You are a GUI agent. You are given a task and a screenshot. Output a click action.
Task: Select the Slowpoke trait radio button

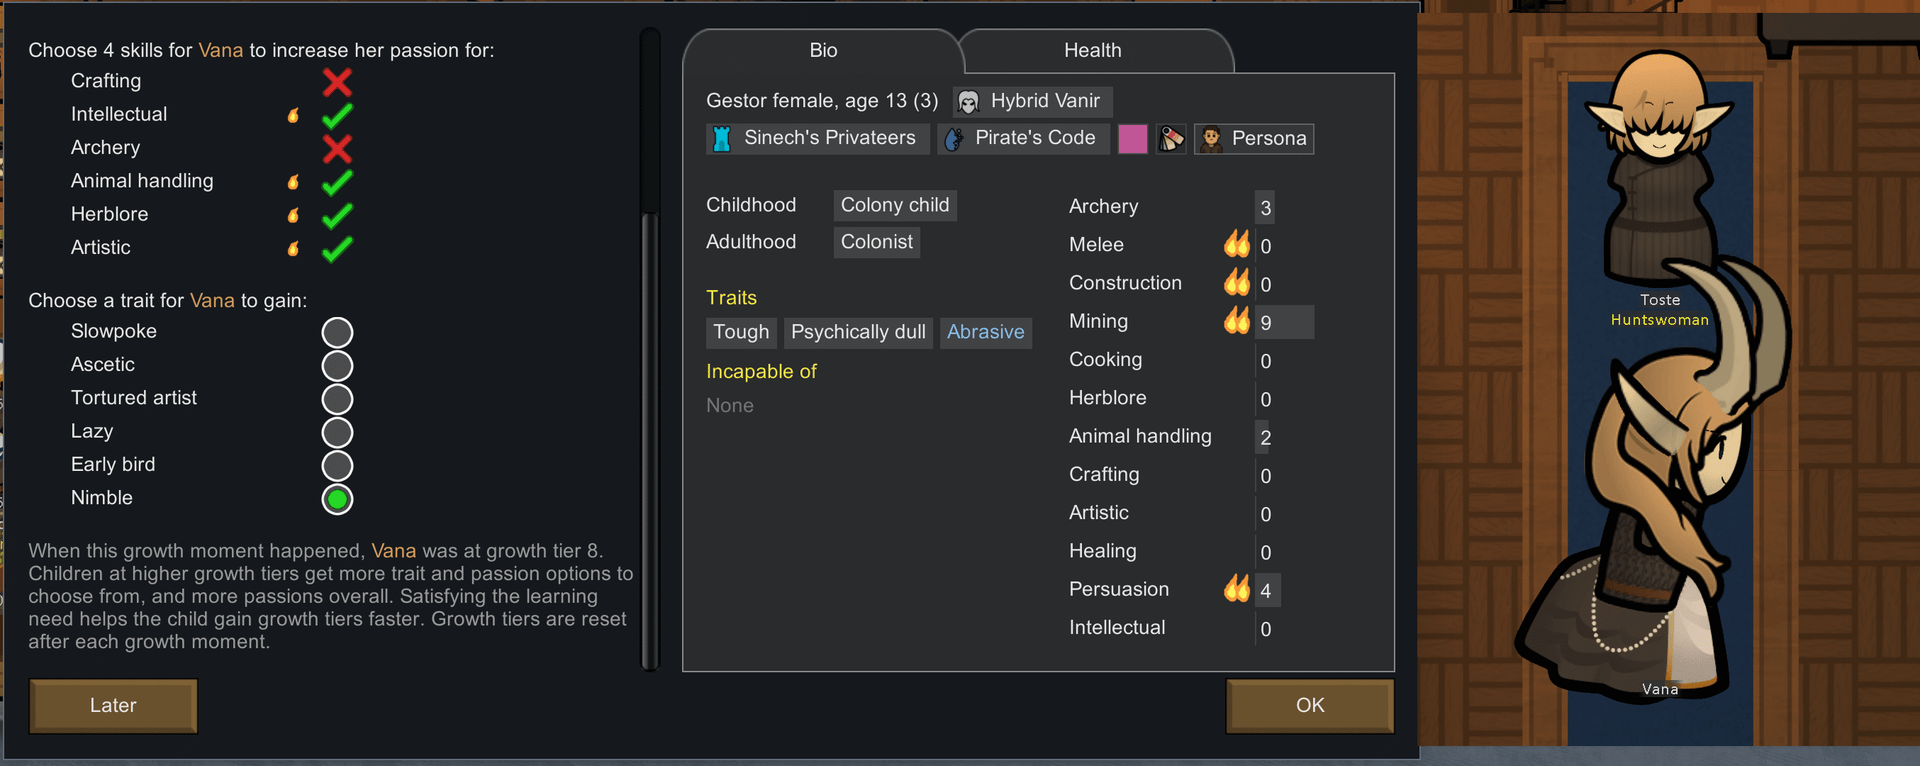[x=337, y=332]
